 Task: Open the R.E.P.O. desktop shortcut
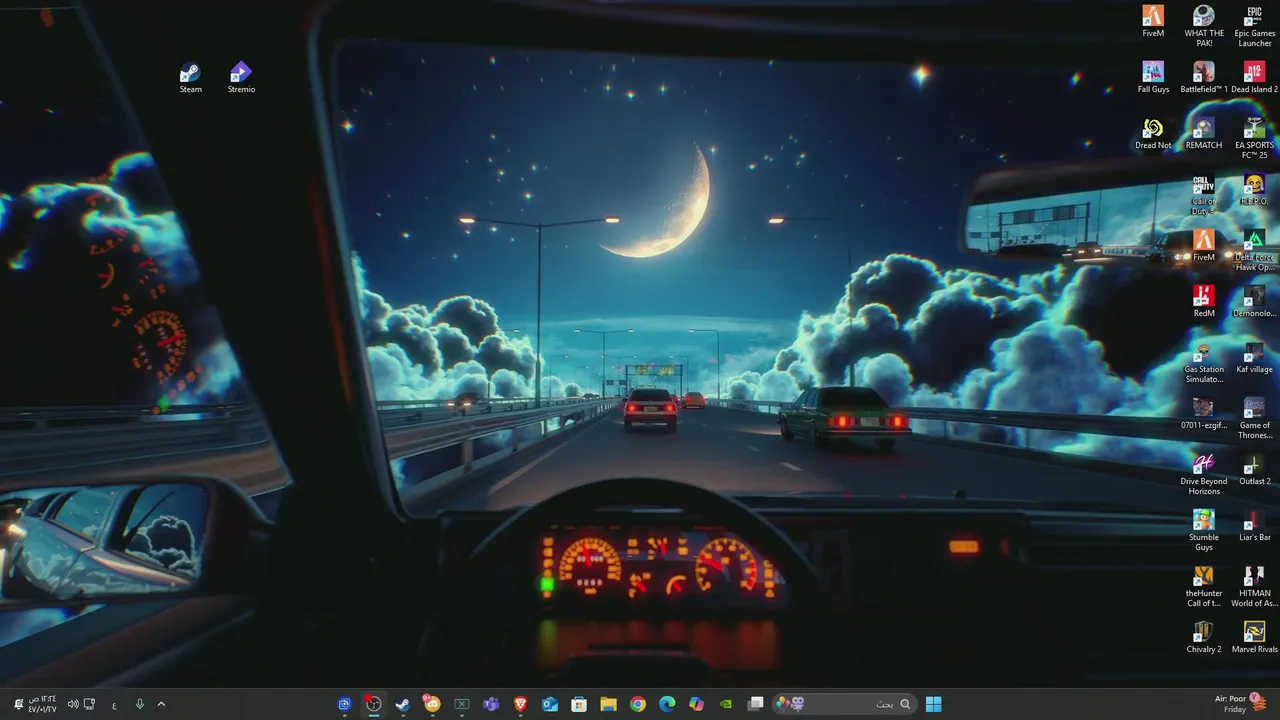point(1254,190)
